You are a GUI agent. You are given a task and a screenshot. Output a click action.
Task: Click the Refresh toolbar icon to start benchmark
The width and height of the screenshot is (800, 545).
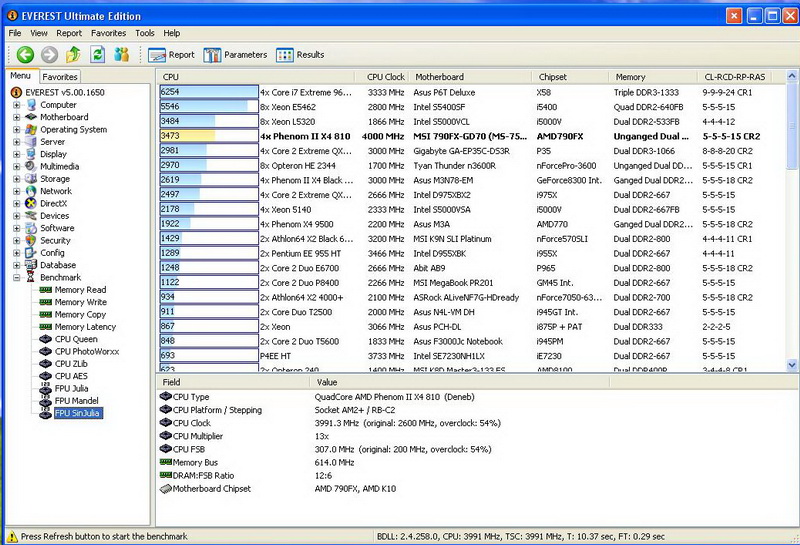[97, 54]
